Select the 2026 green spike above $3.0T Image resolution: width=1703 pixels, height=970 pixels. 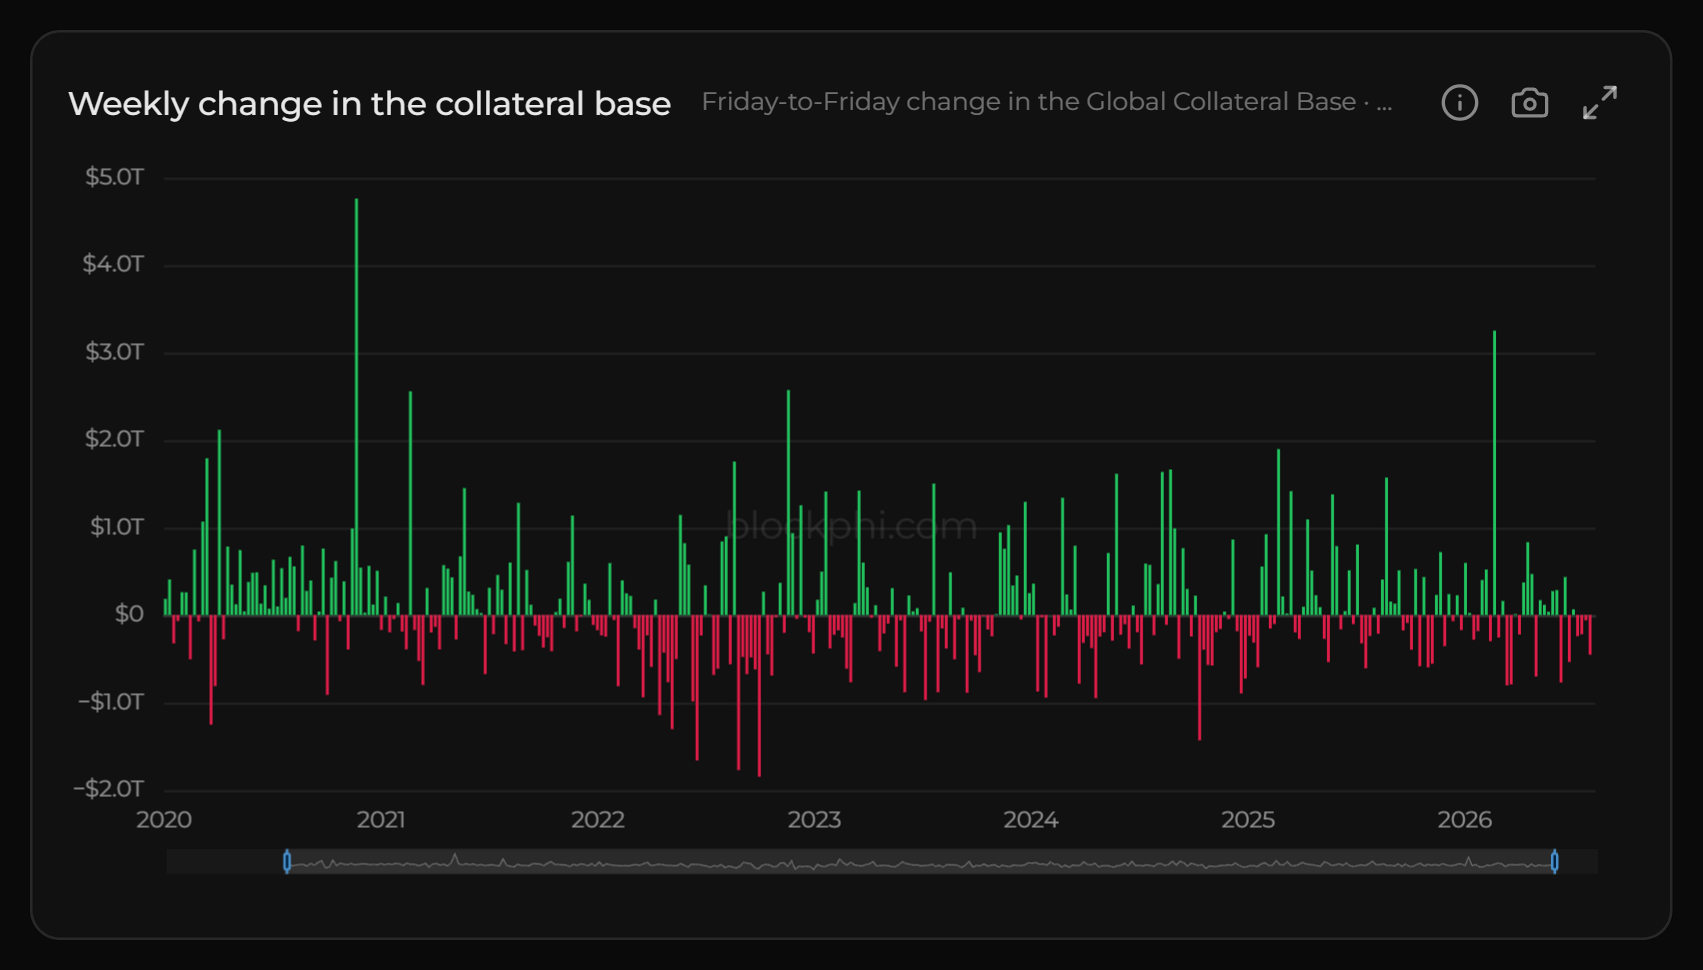[1494, 473]
